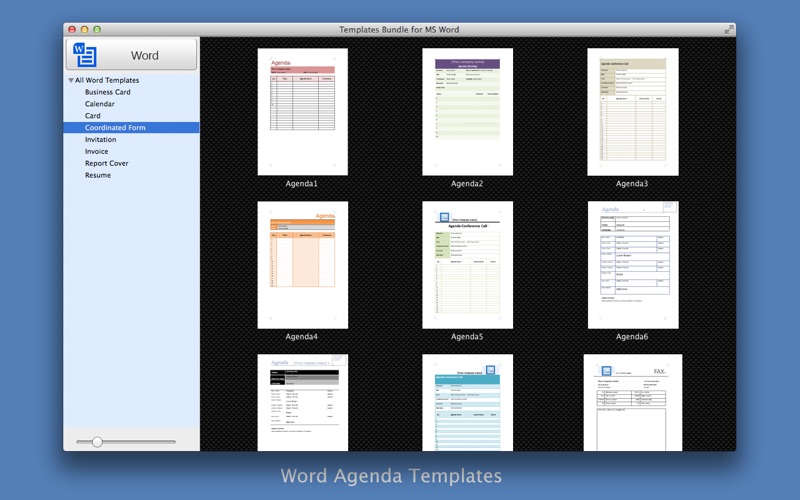This screenshot has width=800, height=500.
Task: Collapse the All Word Templates tree
Action: (71, 80)
